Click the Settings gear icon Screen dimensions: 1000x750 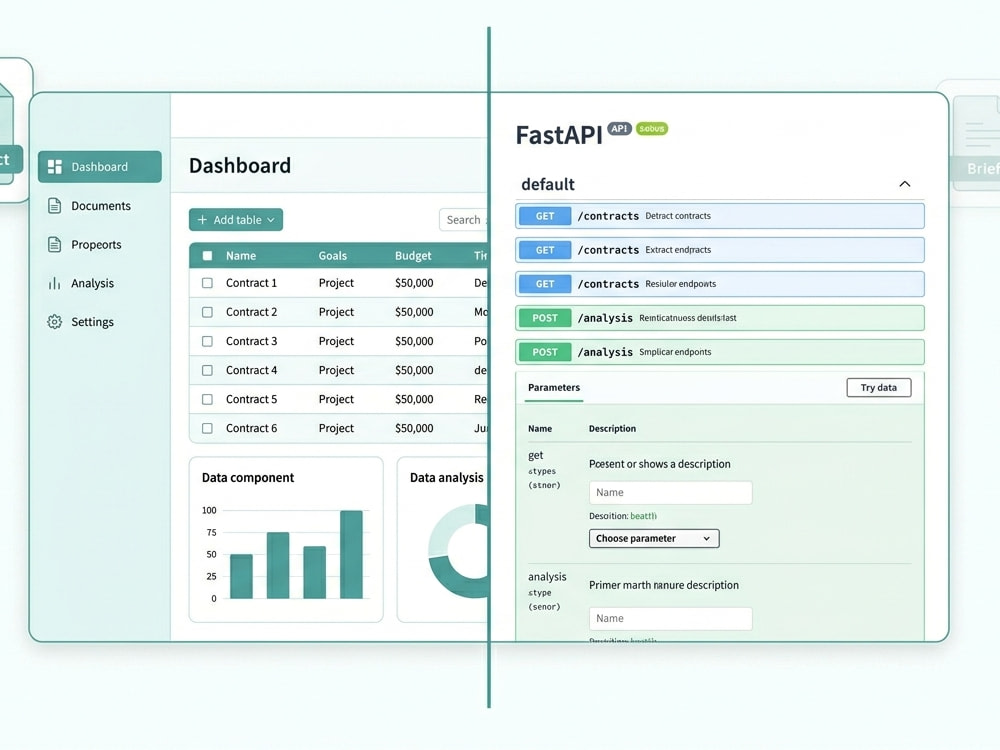pyautogui.click(x=55, y=322)
